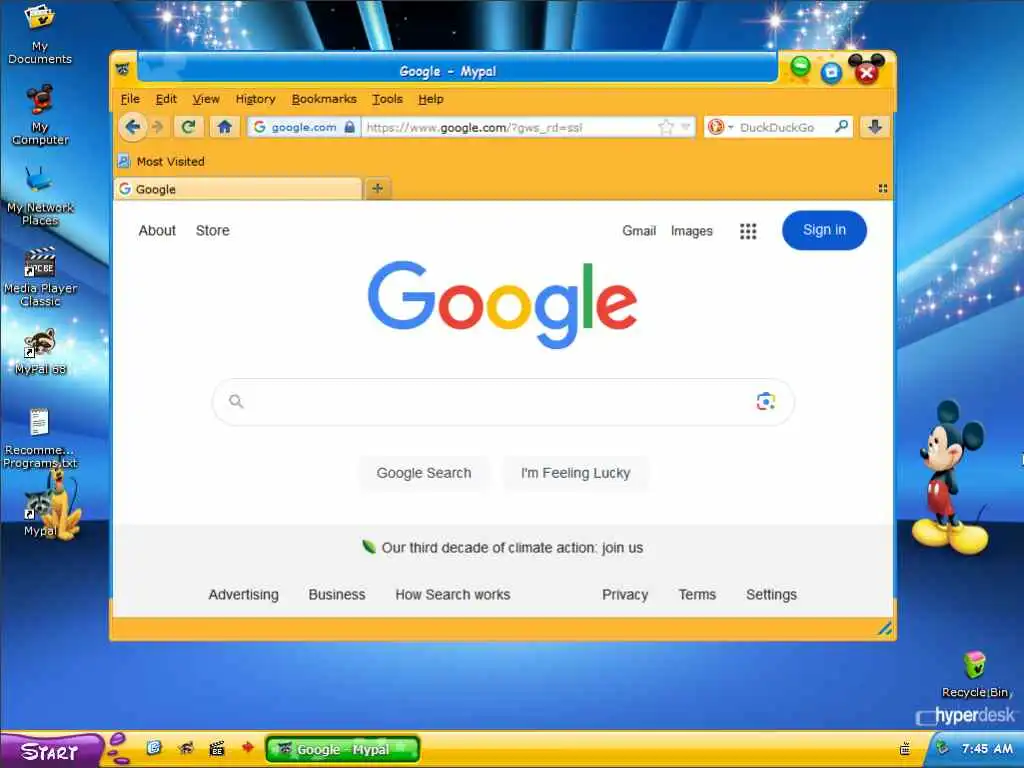
Task: Open the Tools menu
Action: point(387,99)
